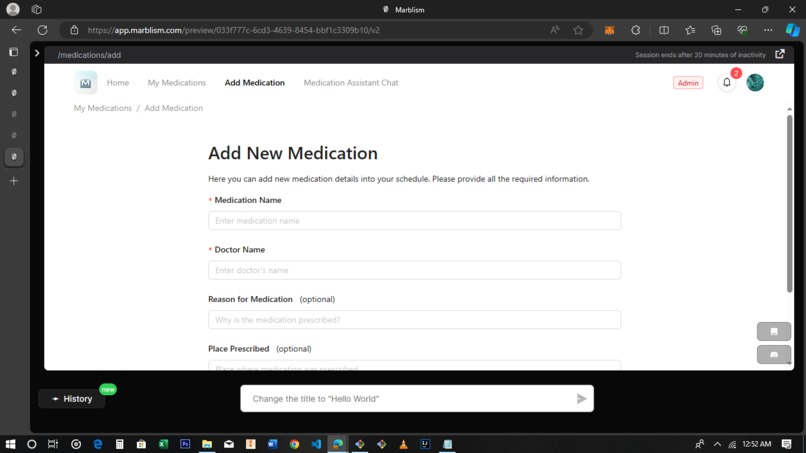The height and width of the screenshot is (453, 806).
Task: Click the taskbar clock 12:52 AM
Action: tap(757, 444)
